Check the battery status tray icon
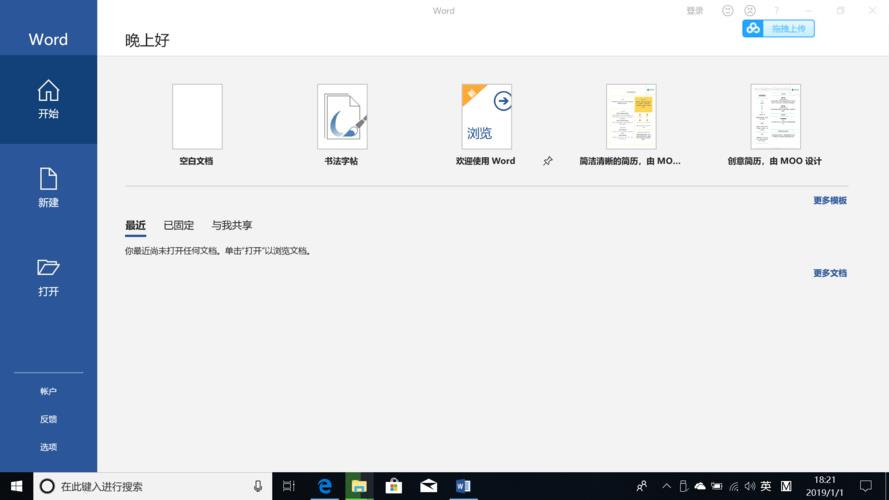Viewport: 889px width, 500px height. (x=717, y=486)
